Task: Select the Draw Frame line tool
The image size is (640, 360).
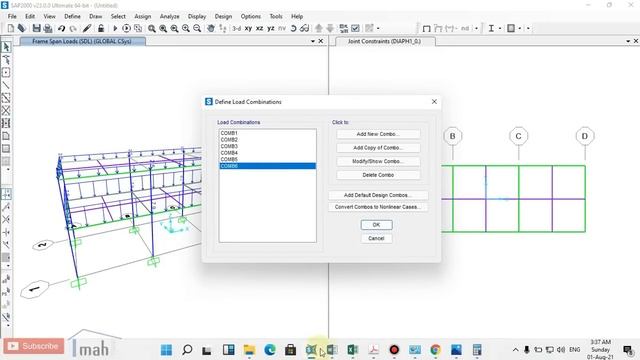Action: (6, 85)
